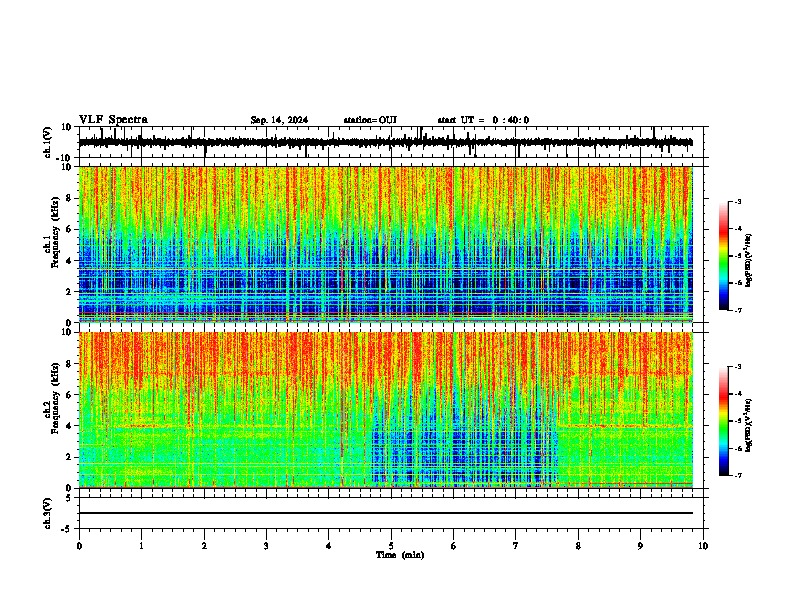This screenshot has height=612, width=792.
Task: Click the ch.1 colorbar log(PSD) unit label
Action: (x=749, y=261)
